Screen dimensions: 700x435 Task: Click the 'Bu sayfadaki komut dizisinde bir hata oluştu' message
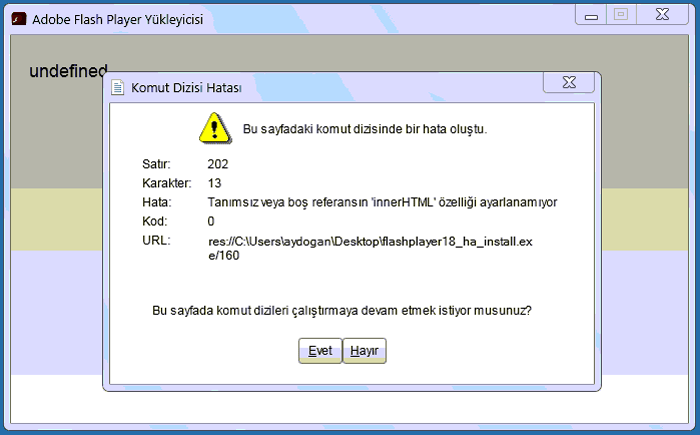(x=365, y=129)
